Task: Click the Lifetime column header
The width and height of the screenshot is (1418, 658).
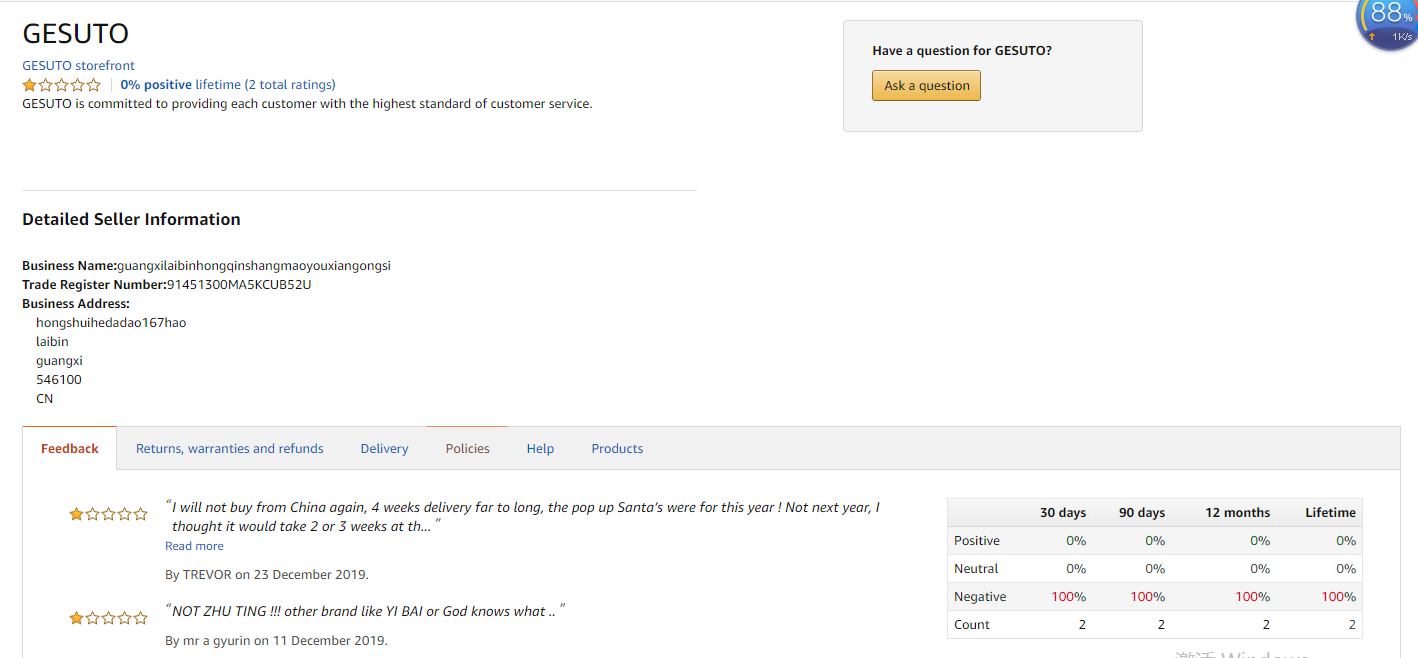Action: (1330, 513)
